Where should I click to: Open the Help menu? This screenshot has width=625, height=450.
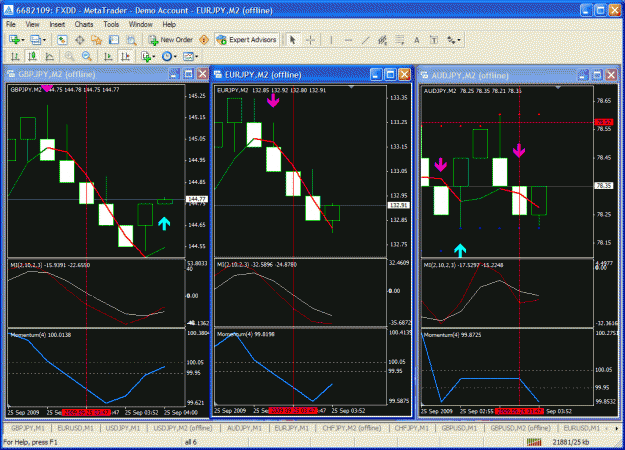coord(169,24)
